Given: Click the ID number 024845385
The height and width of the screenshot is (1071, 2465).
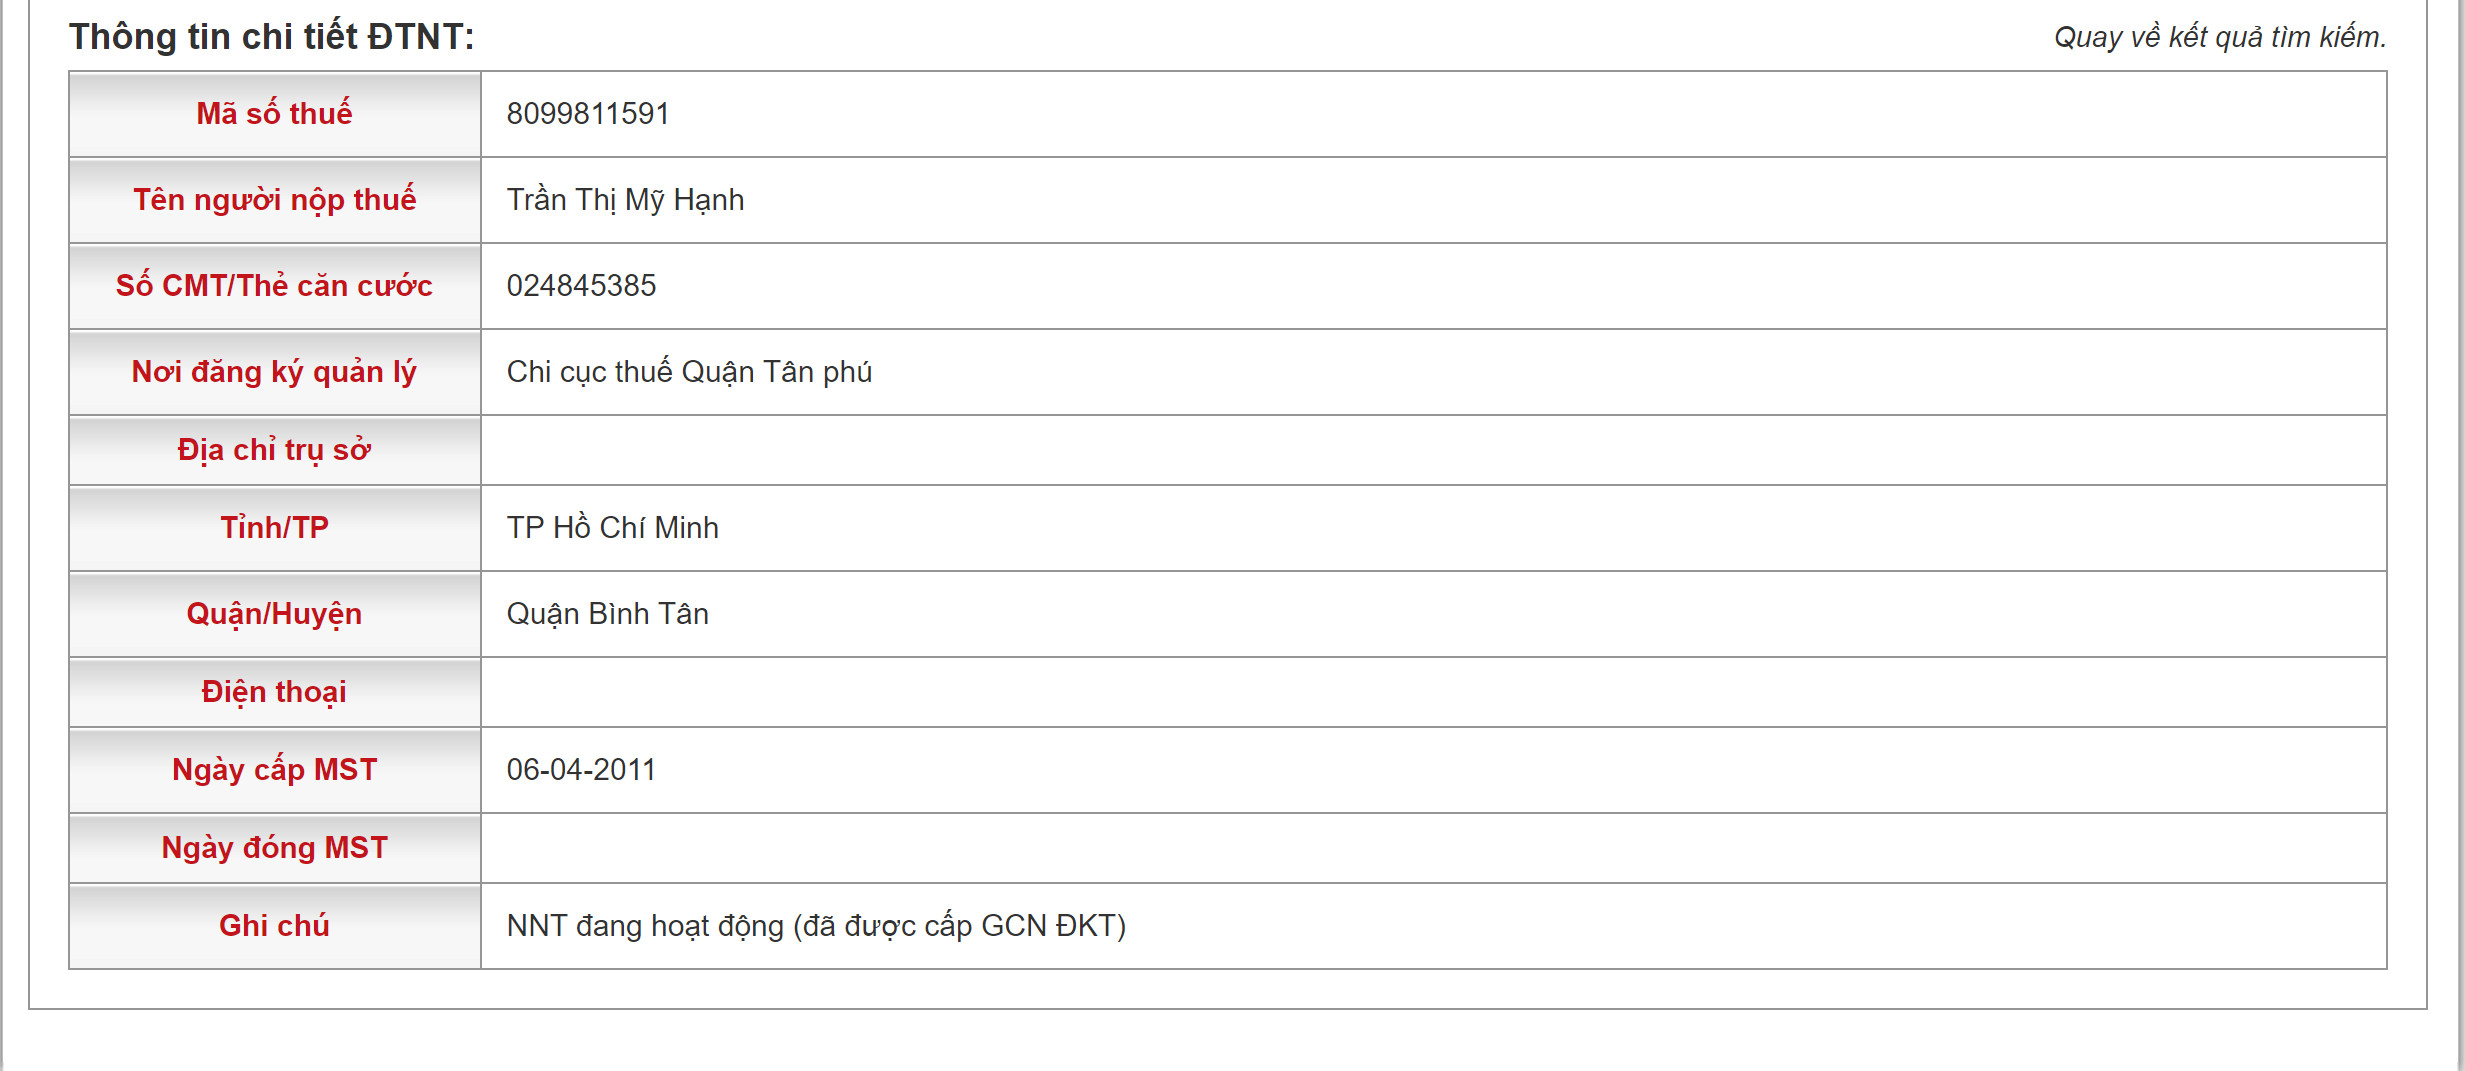Looking at the screenshot, I should pos(581,286).
